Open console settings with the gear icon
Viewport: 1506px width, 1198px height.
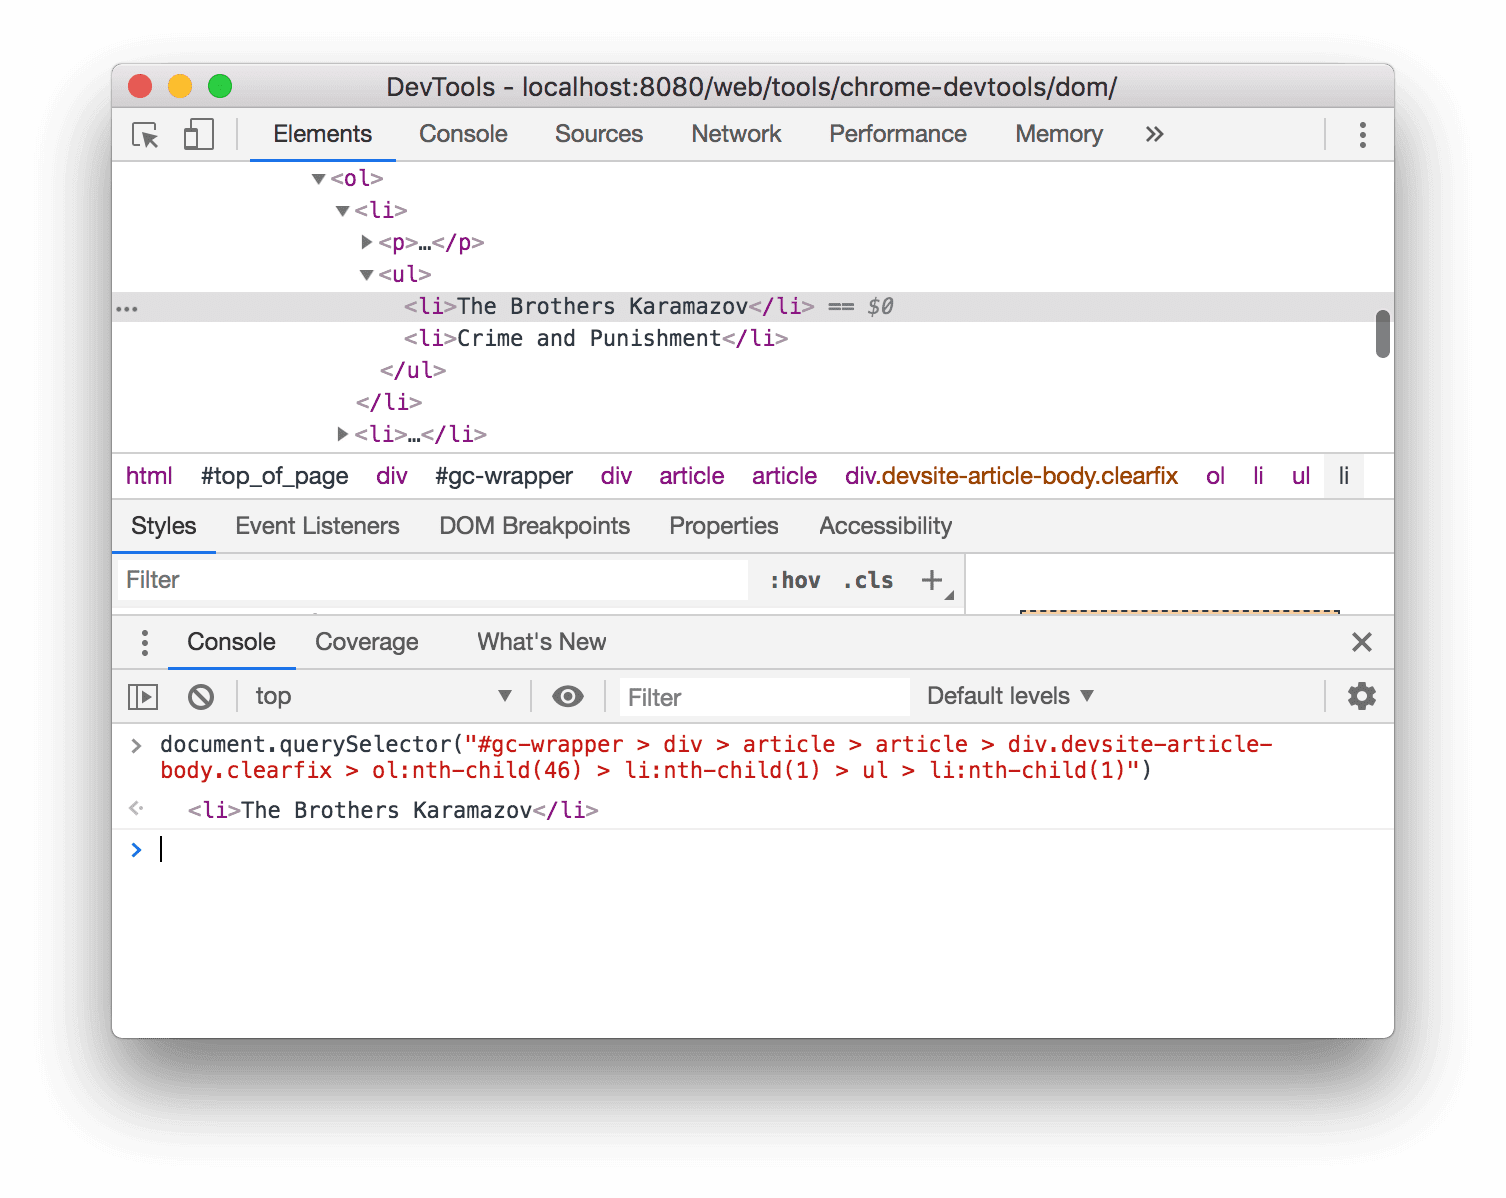(1361, 696)
